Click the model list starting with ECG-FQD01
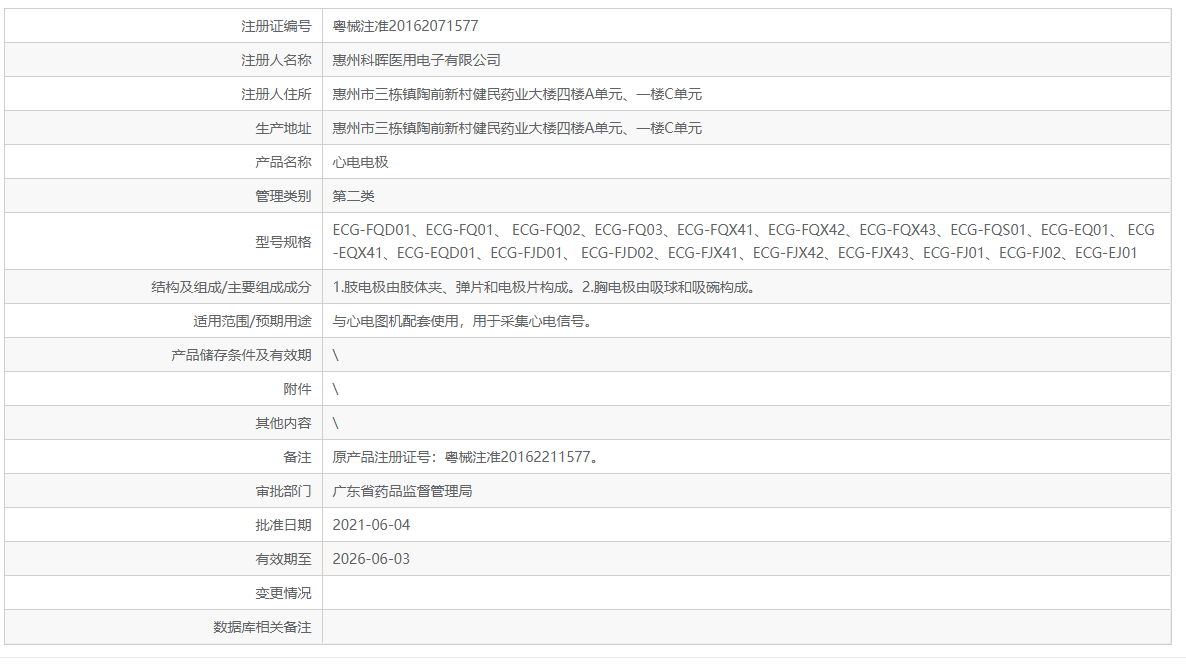This screenshot has height=669, width=1186. 744,241
